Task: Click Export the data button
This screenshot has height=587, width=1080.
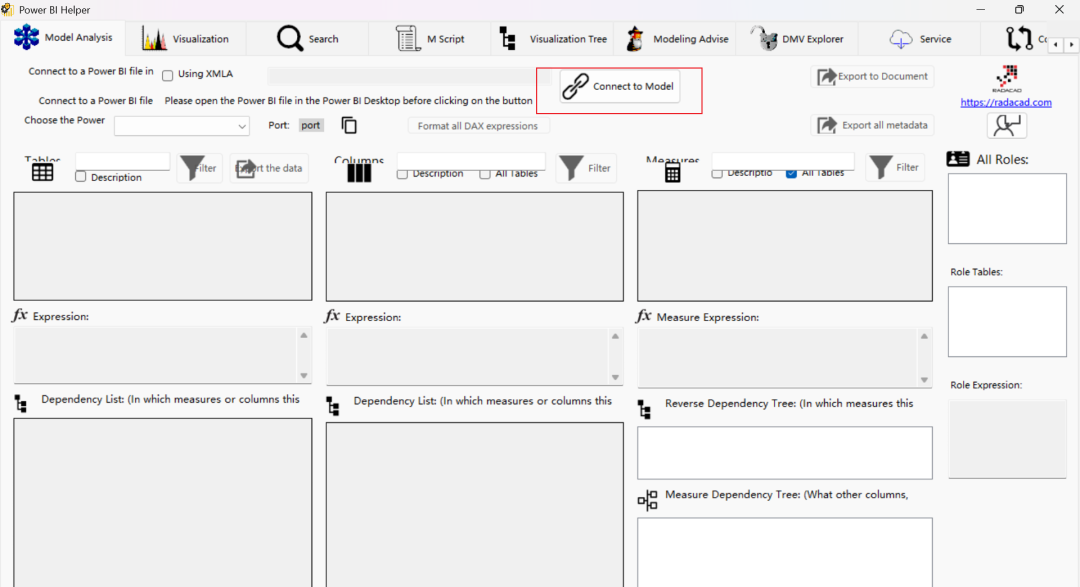Action: 269,168
